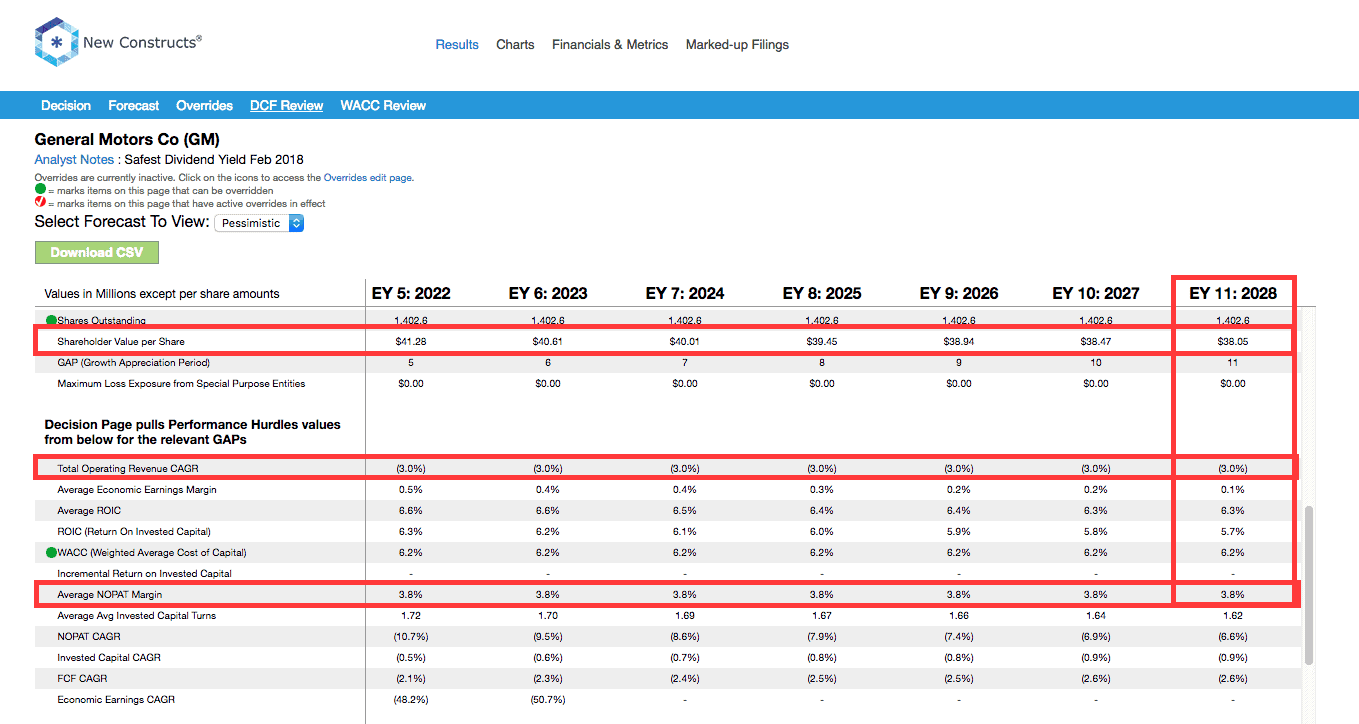
Task: Click the 0.1% economic earnings margin value
Action: coord(1233,490)
